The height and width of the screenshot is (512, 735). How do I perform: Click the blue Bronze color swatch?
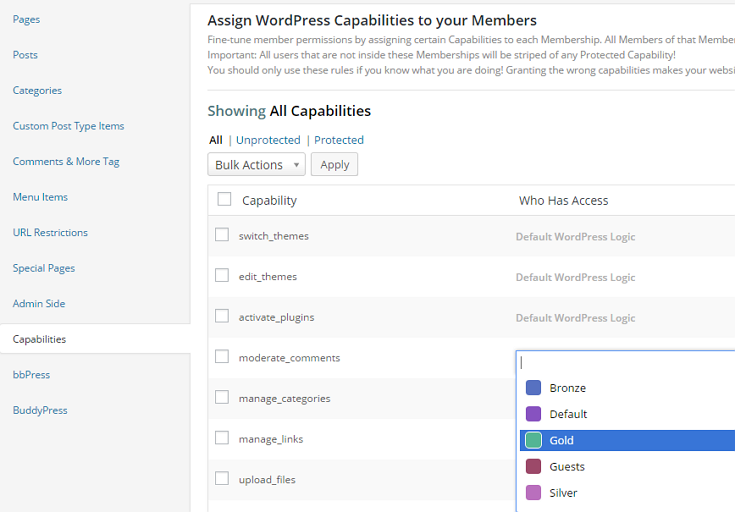(533, 388)
